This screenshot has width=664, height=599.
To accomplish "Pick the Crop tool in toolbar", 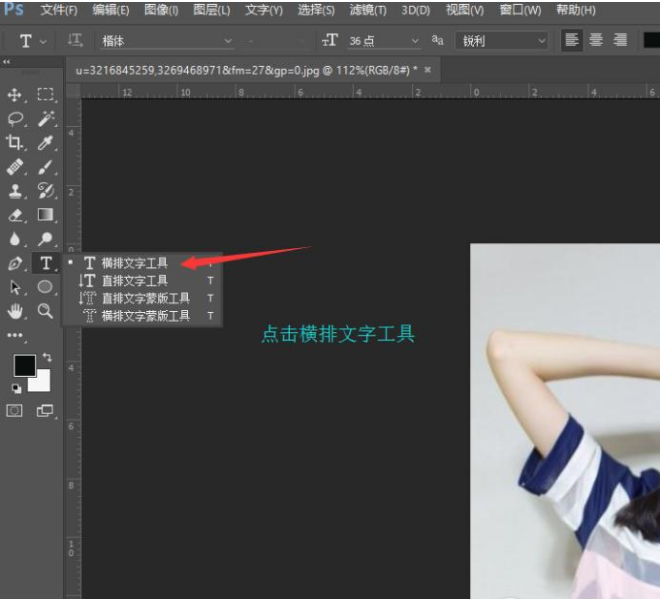I will [15, 142].
